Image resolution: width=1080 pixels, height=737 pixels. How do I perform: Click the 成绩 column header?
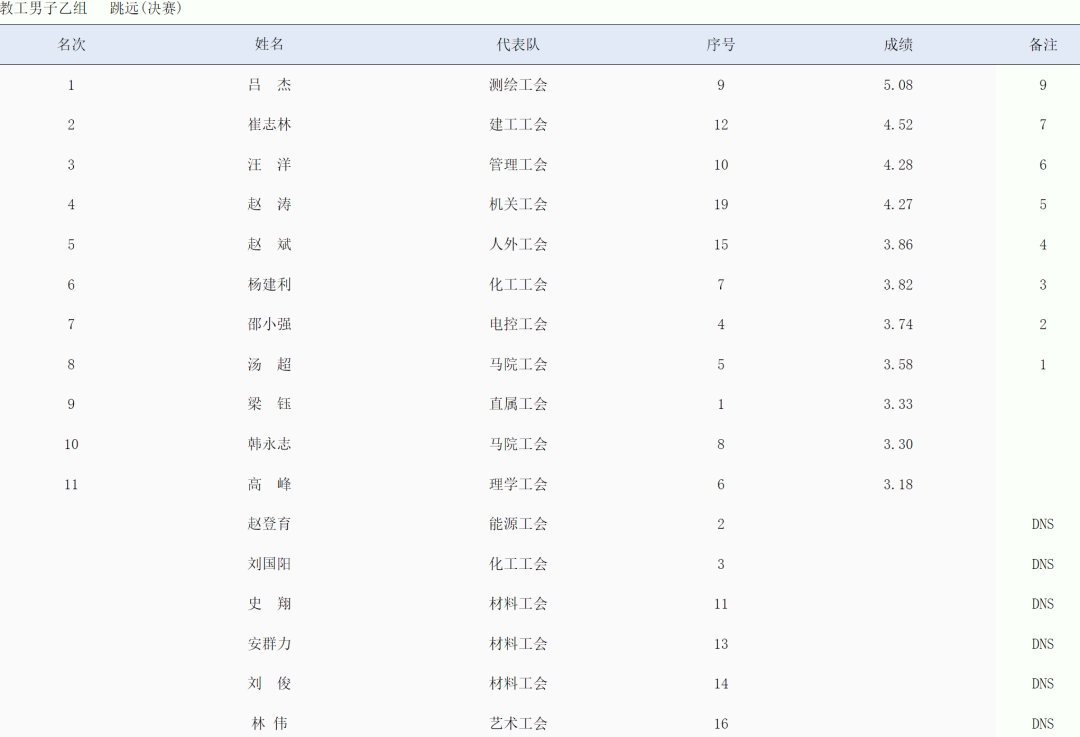(898, 45)
